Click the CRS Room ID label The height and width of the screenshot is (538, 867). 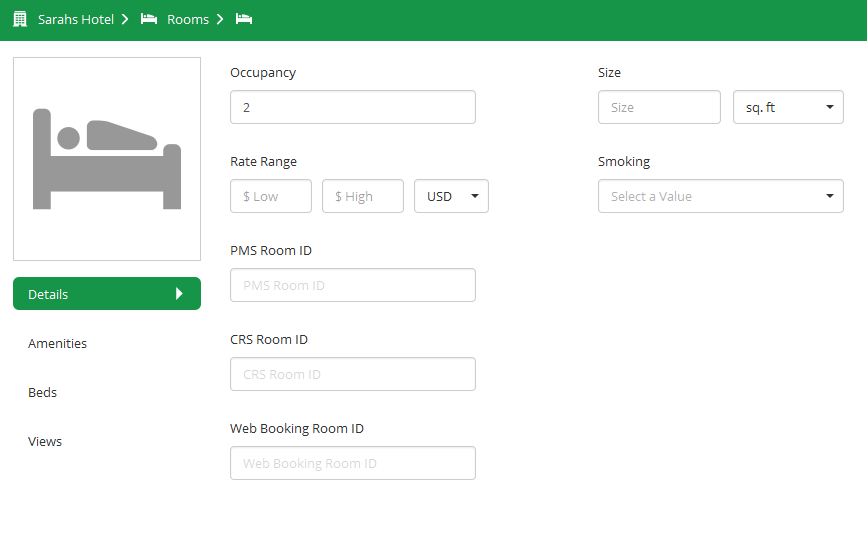269,339
